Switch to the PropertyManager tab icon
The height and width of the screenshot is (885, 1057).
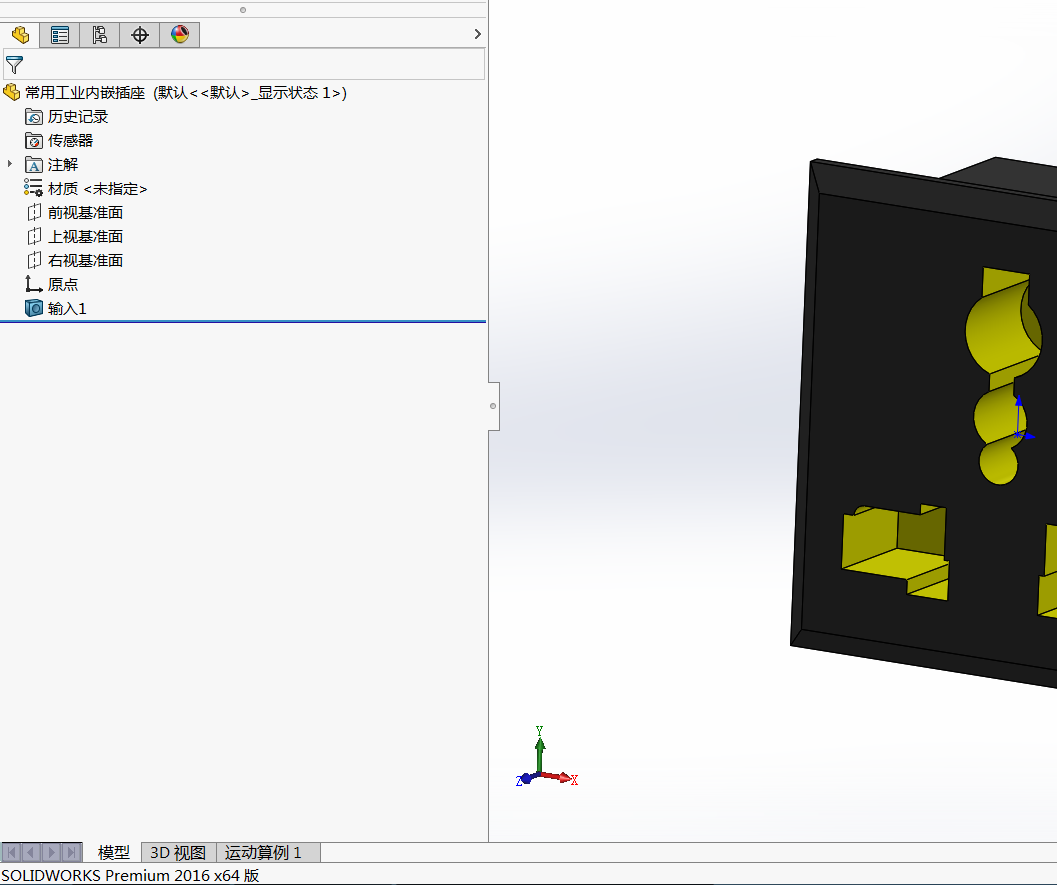point(60,35)
